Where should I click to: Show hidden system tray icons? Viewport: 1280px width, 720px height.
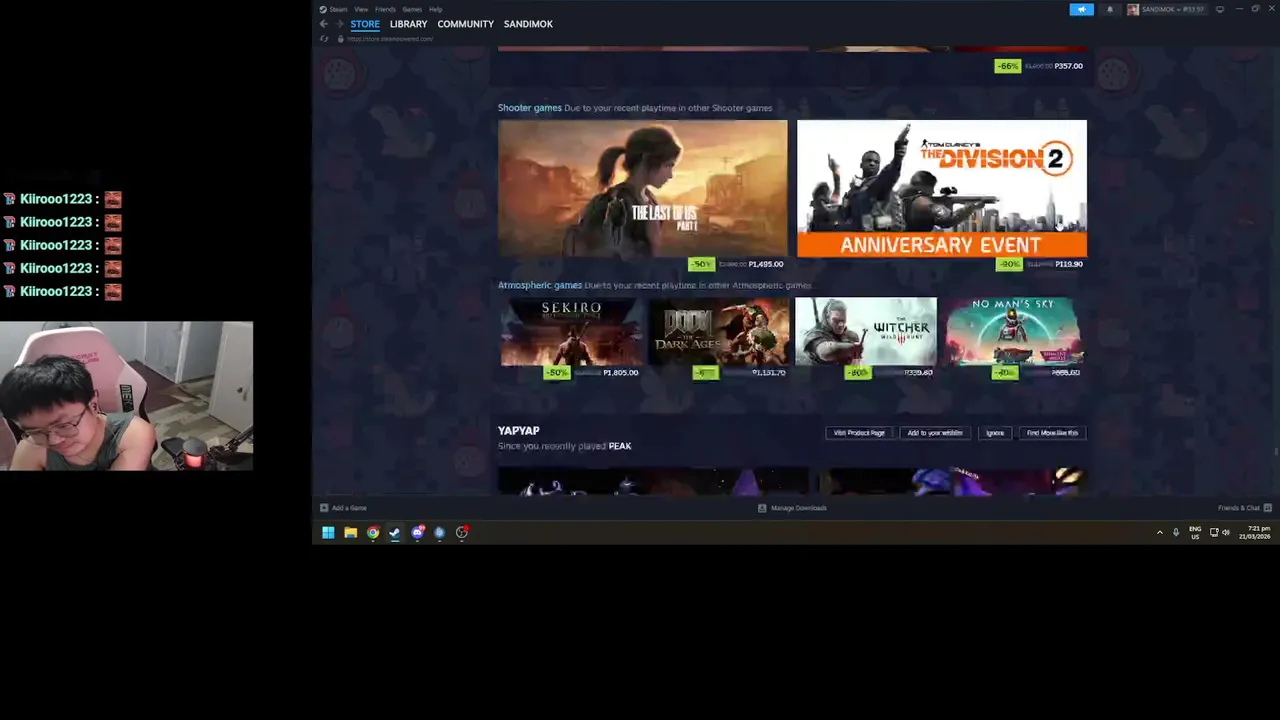coord(1160,532)
